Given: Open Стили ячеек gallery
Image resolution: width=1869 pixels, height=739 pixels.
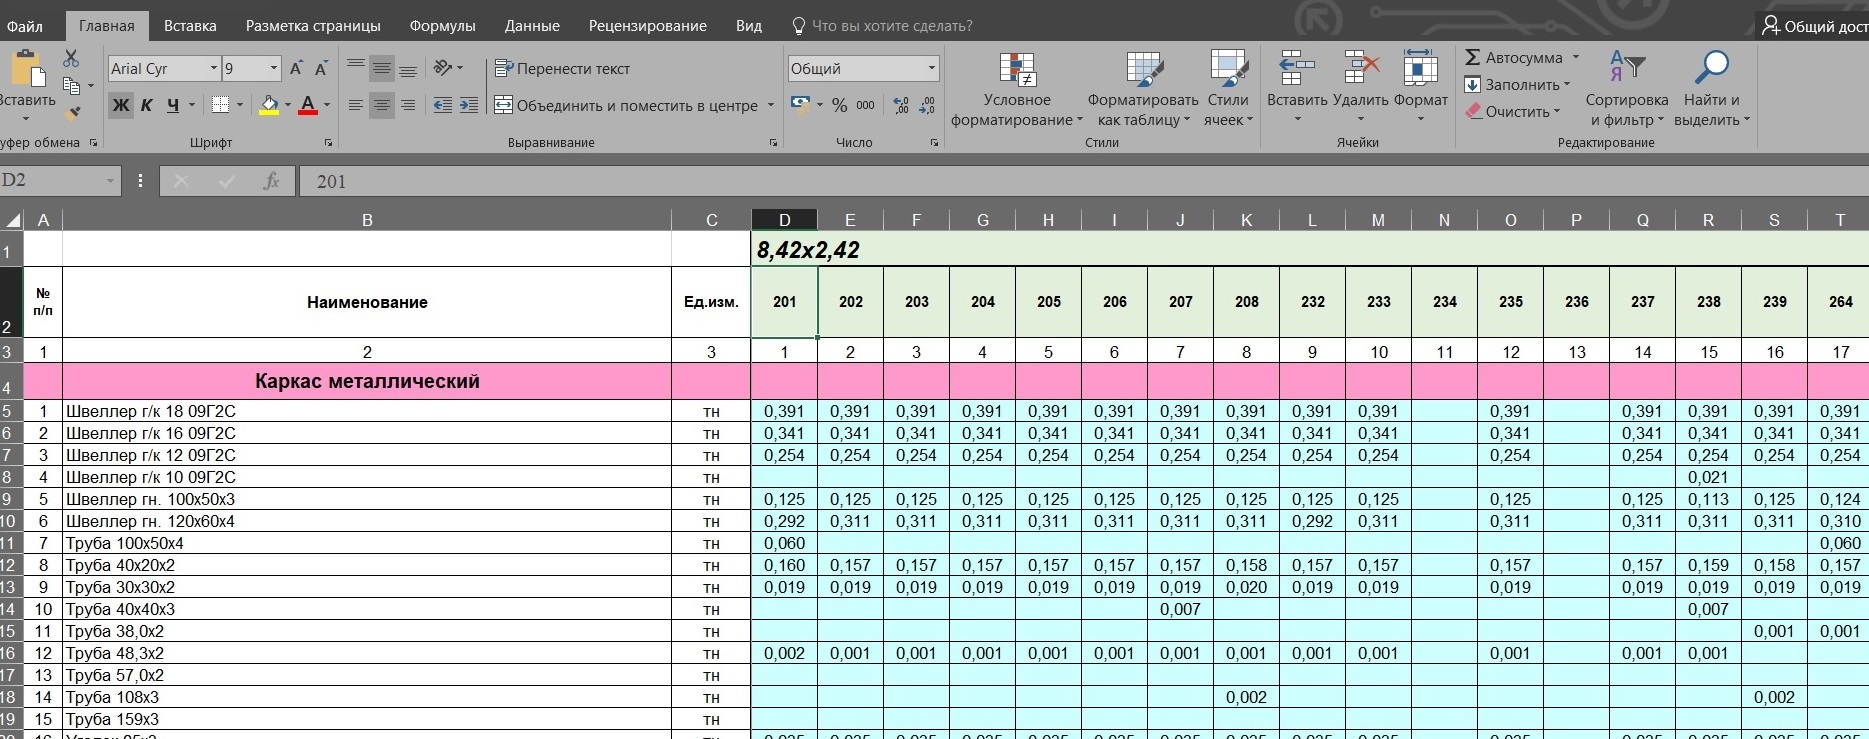Looking at the screenshot, I should pos(1228,89).
